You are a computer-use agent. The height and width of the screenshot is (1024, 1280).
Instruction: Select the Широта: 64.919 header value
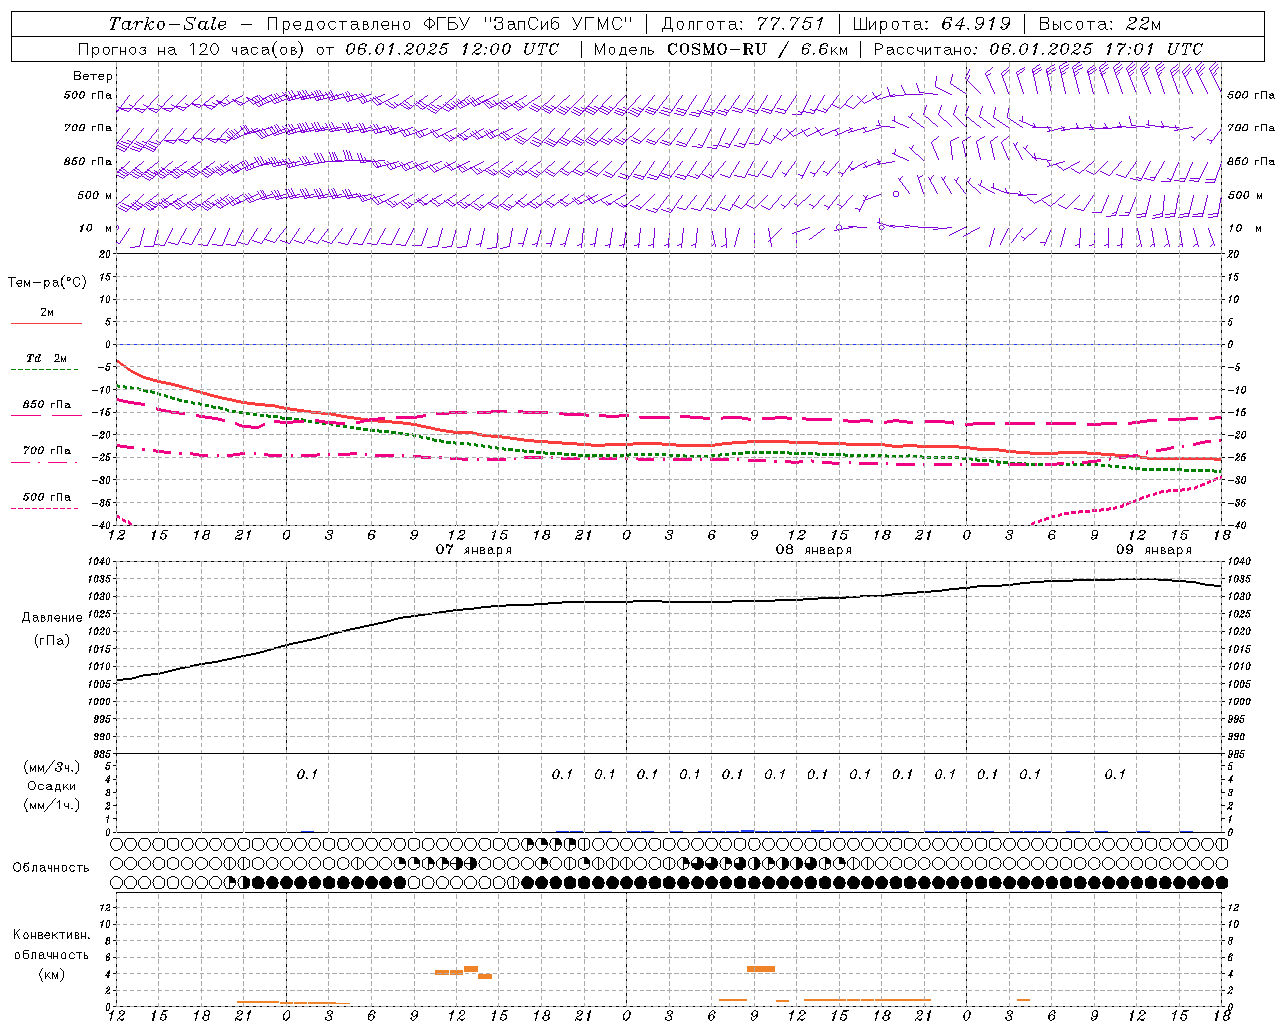pyautogui.click(x=932, y=24)
